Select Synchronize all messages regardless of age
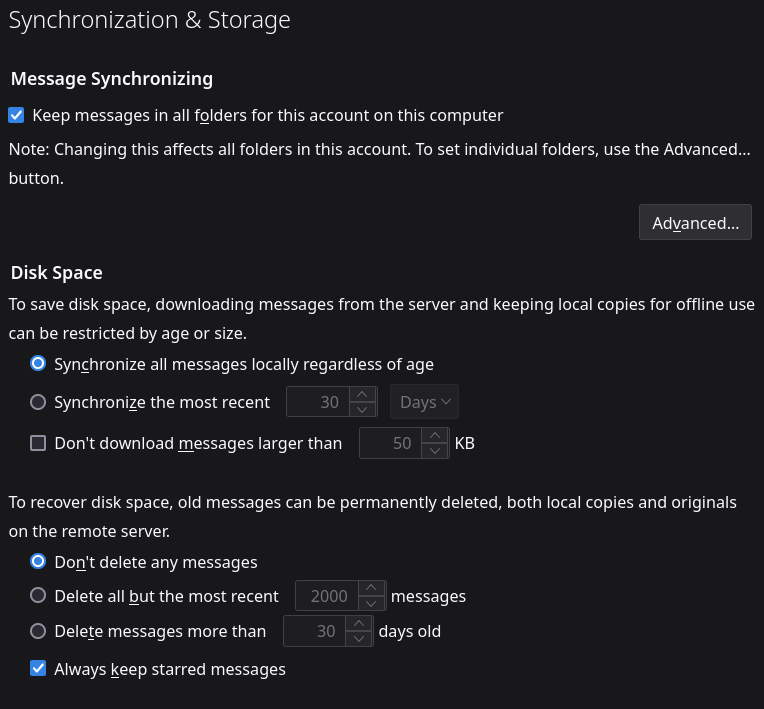Viewport: 764px width, 709px height. point(38,364)
